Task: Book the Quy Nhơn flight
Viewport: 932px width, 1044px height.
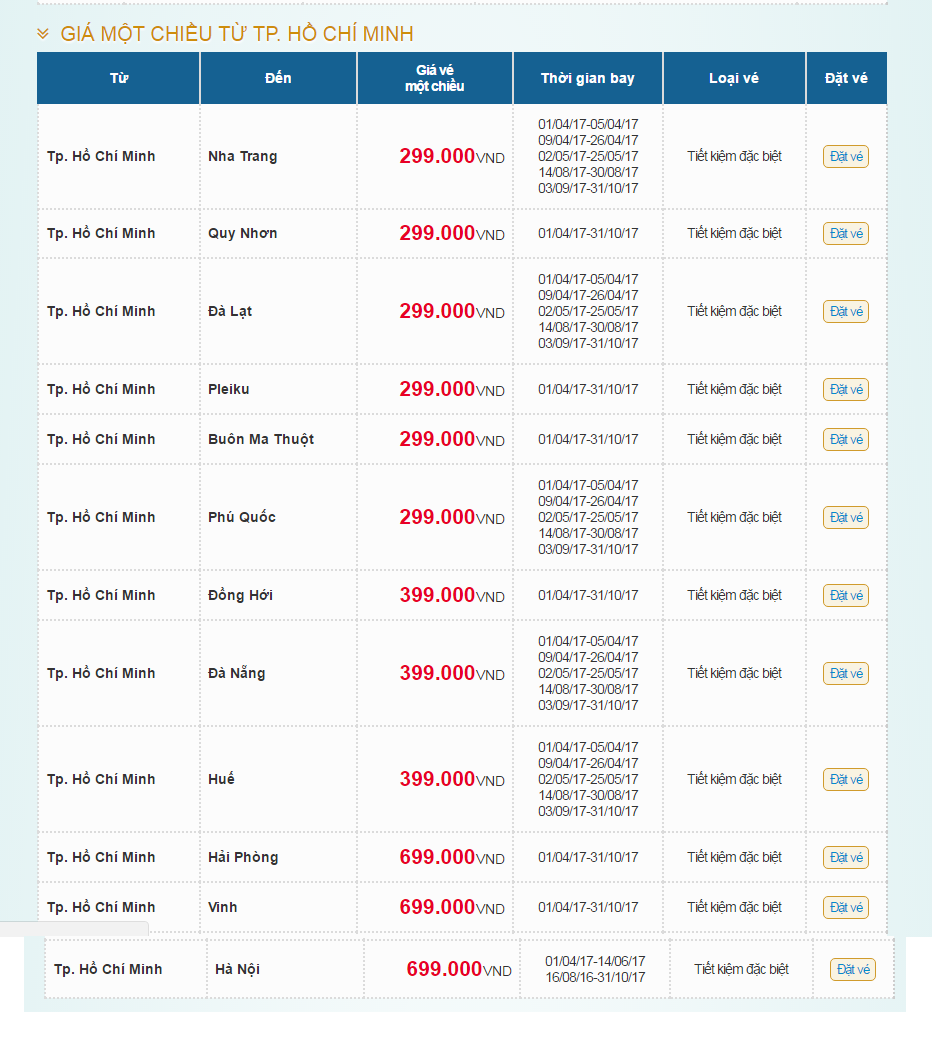Action: pyautogui.click(x=845, y=234)
